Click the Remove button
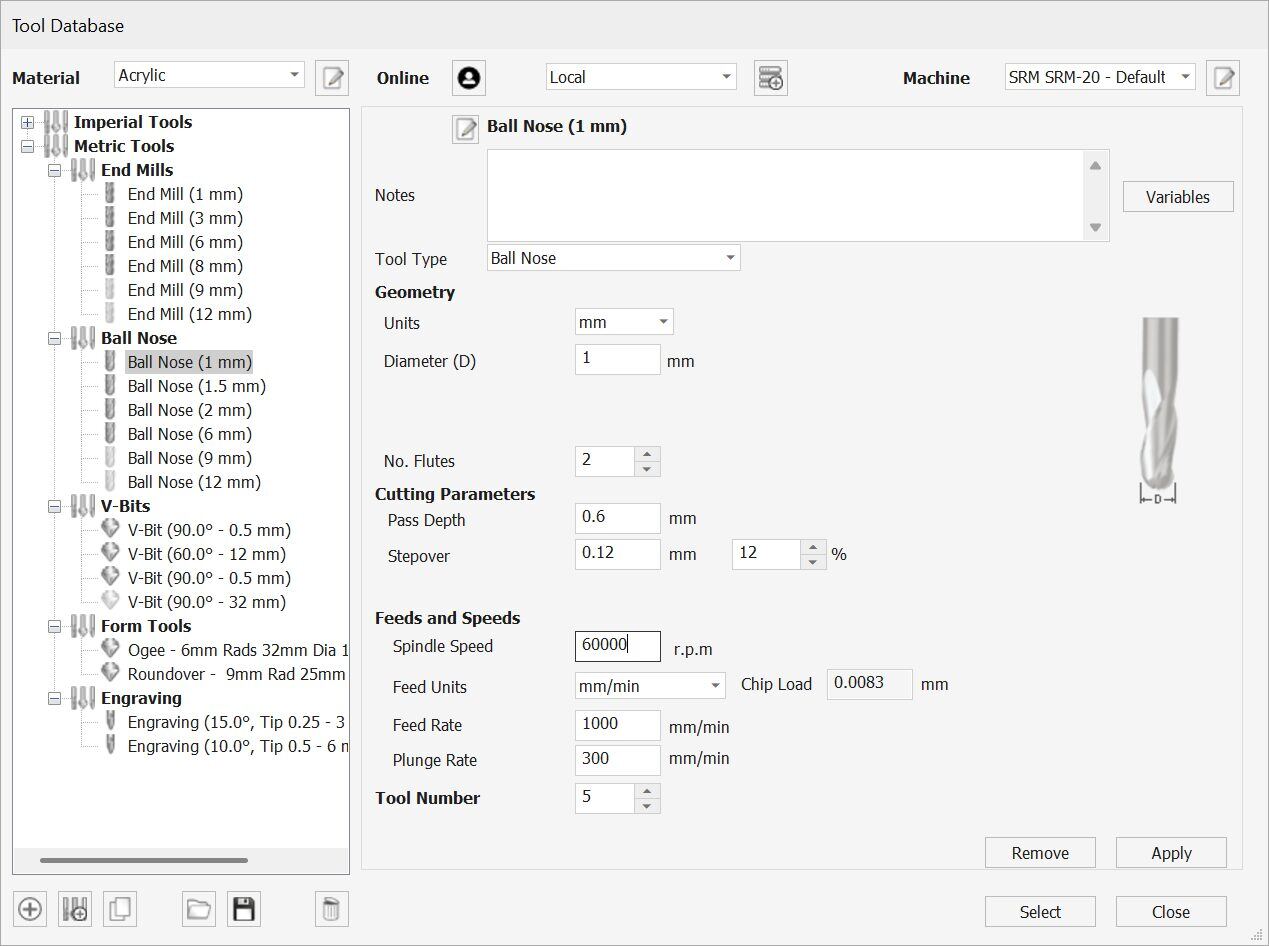The image size is (1269, 946). [x=1040, y=853]
